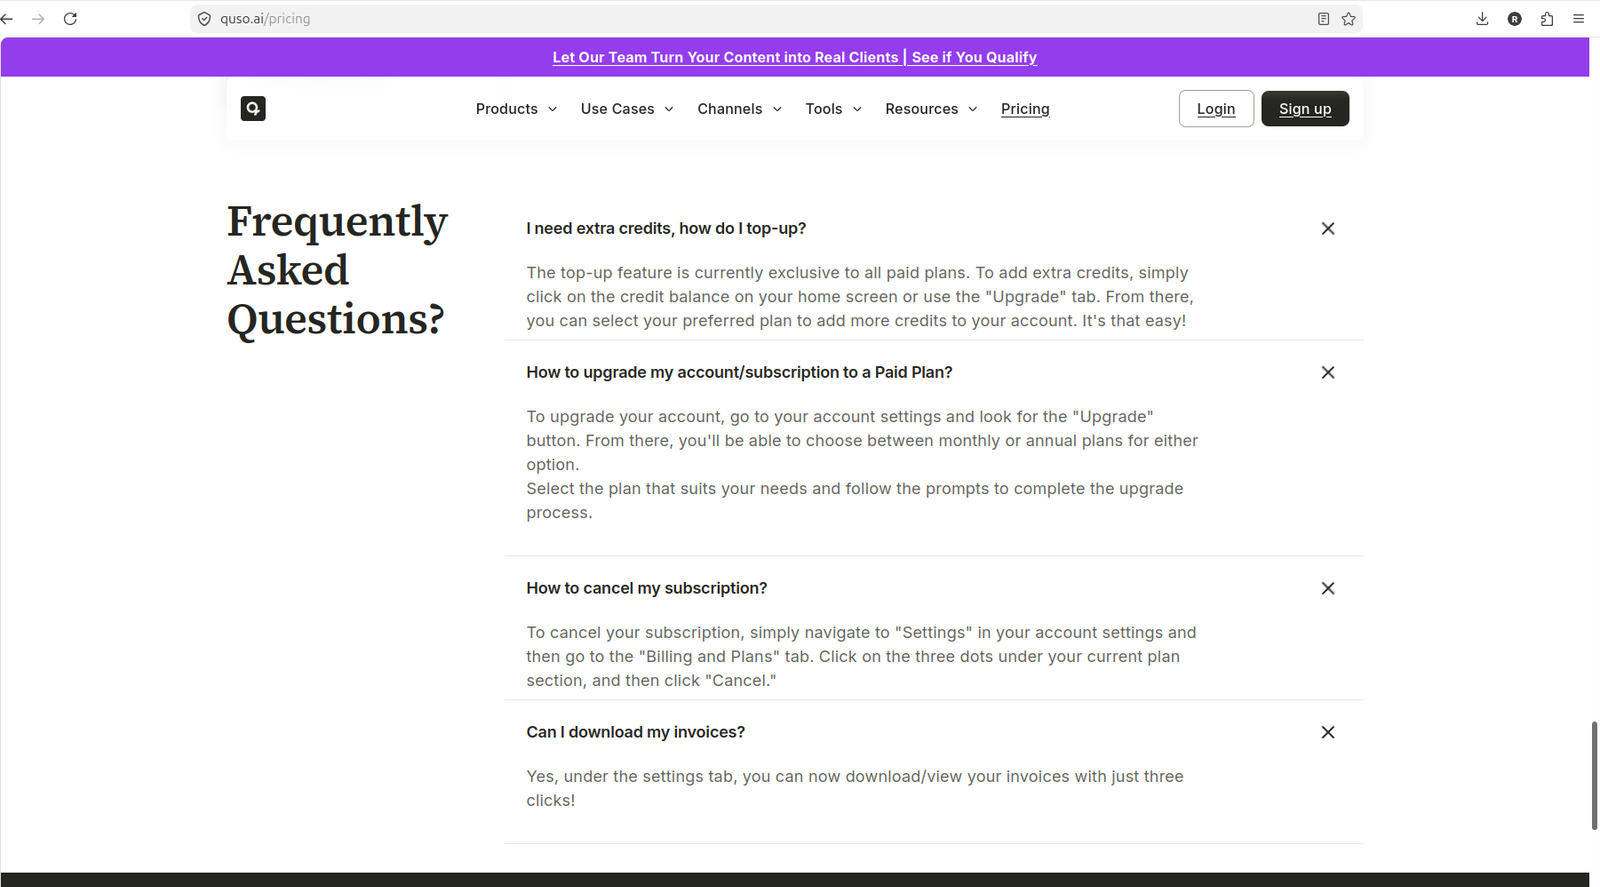
Task: Click answer text starting 'To upgrade your account'
Action: click(862, 464)
